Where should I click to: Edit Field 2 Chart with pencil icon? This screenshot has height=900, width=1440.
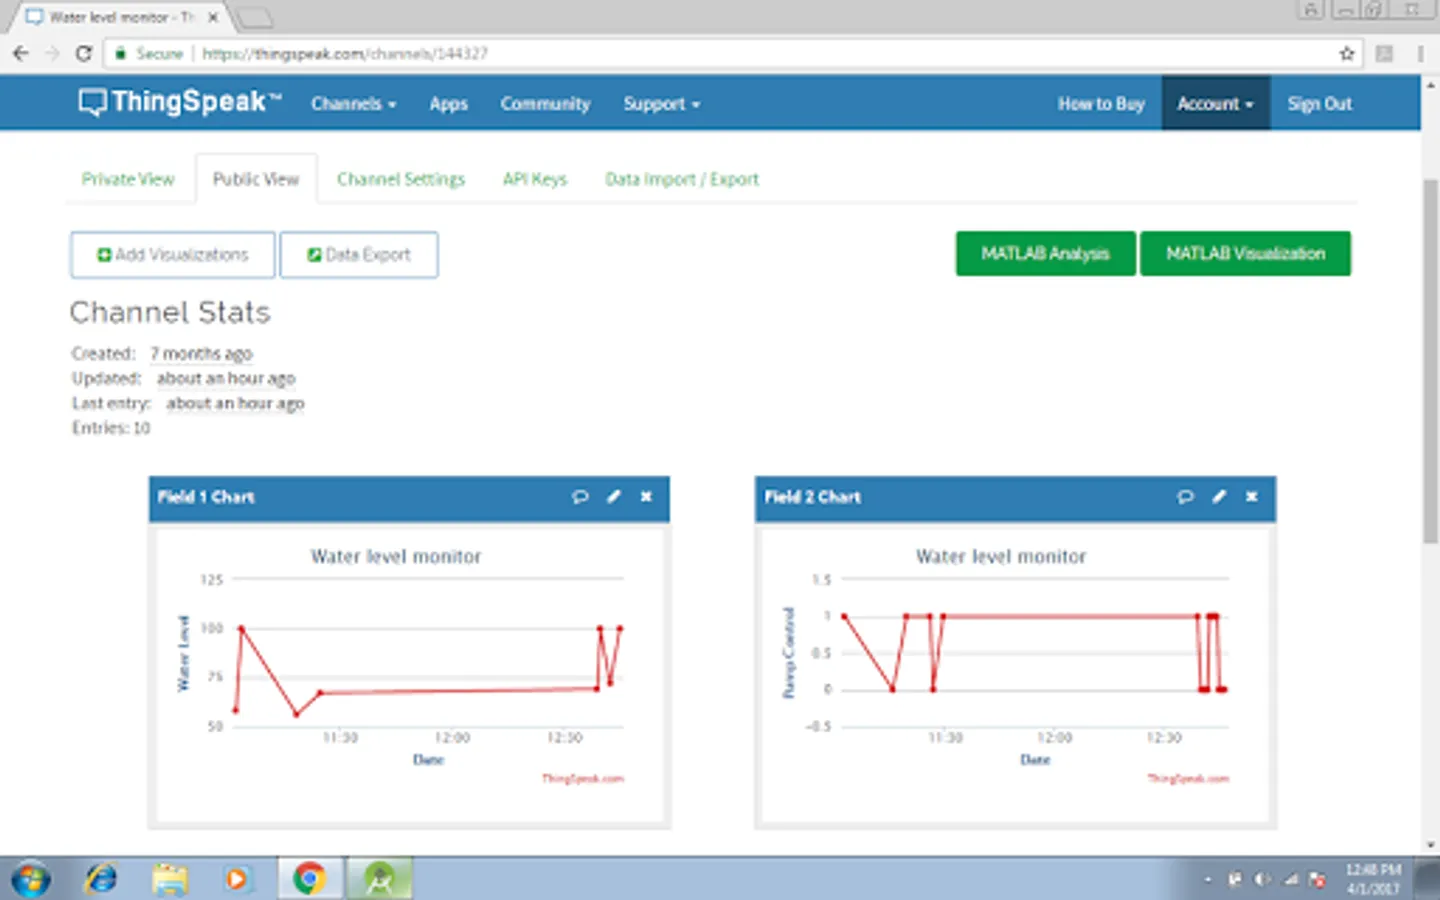pyautogui.click(x=1219, y=497)
